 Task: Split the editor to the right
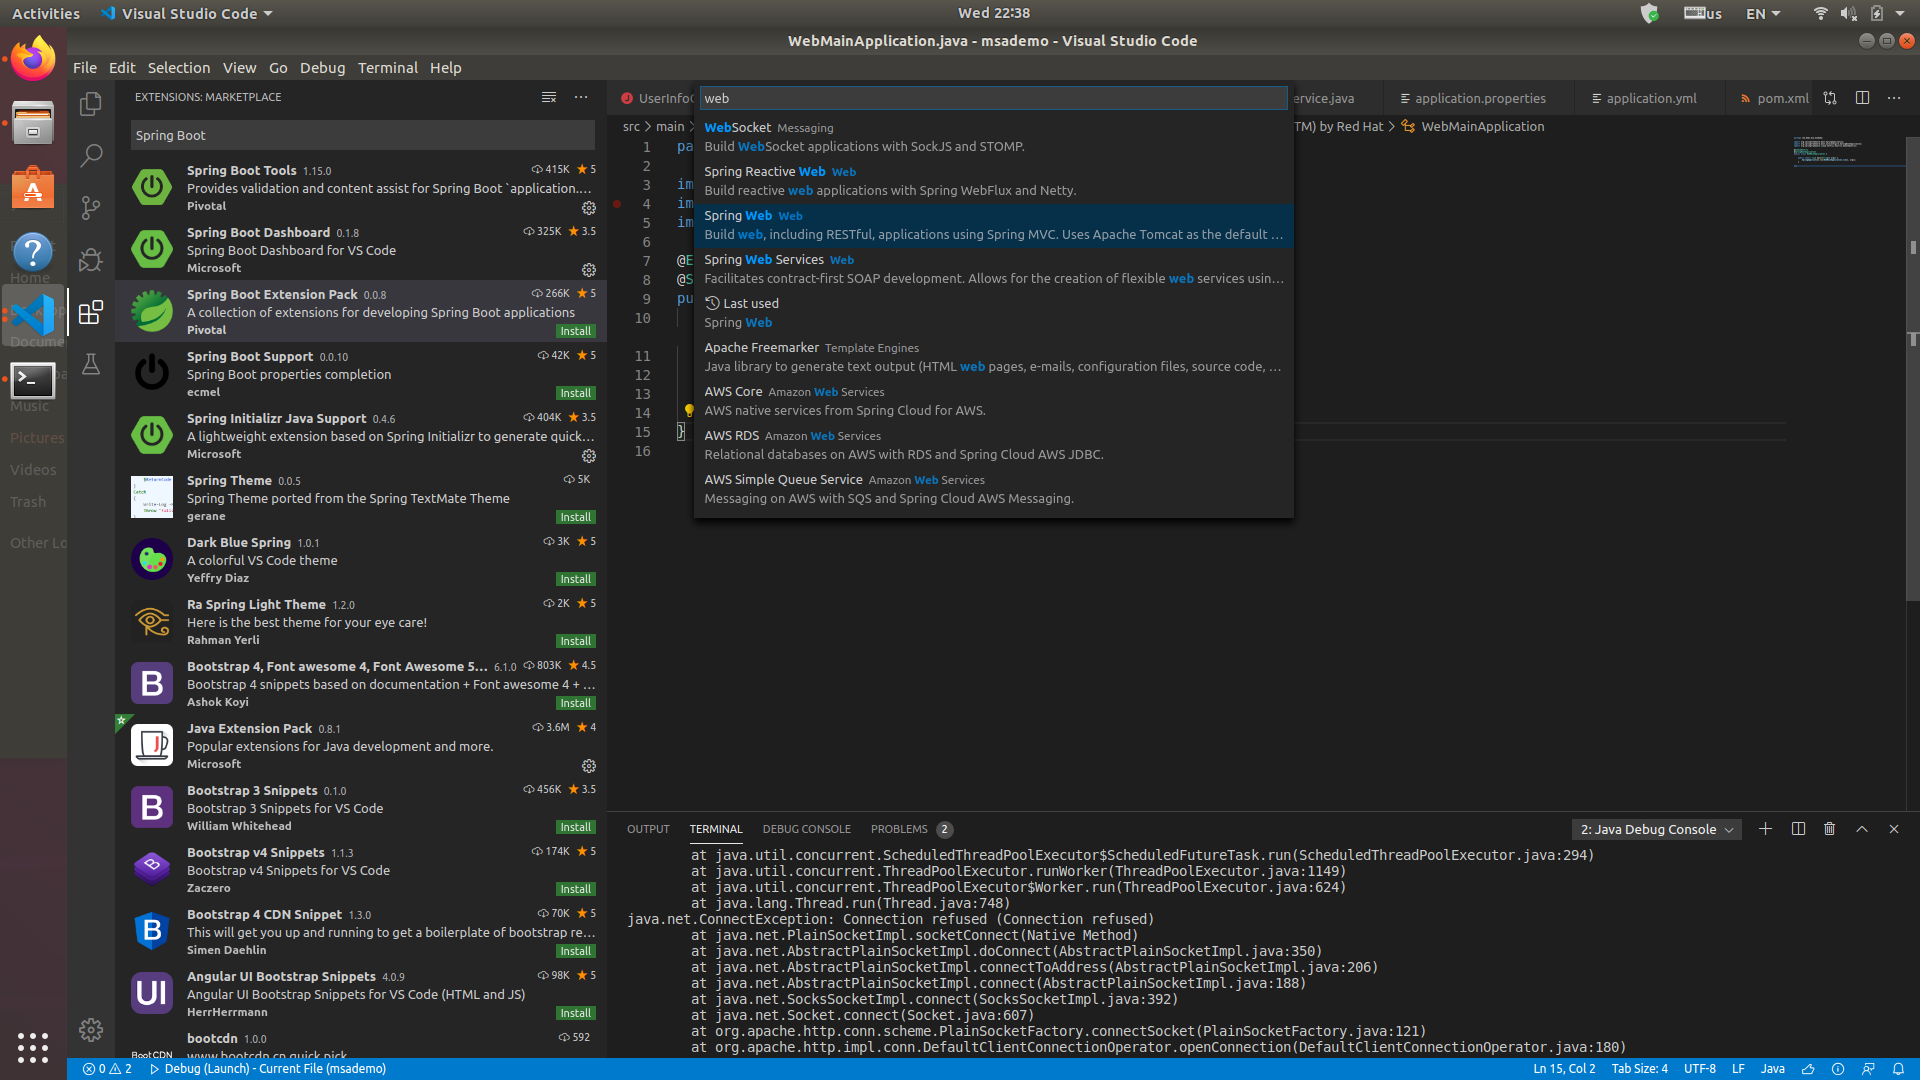coord(1862,98)
